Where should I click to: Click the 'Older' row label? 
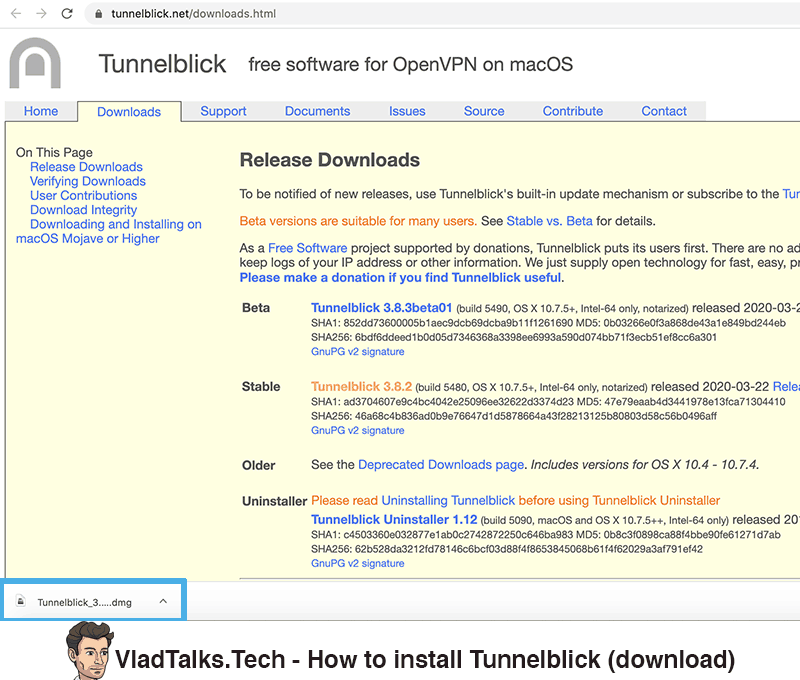(259, 465)
